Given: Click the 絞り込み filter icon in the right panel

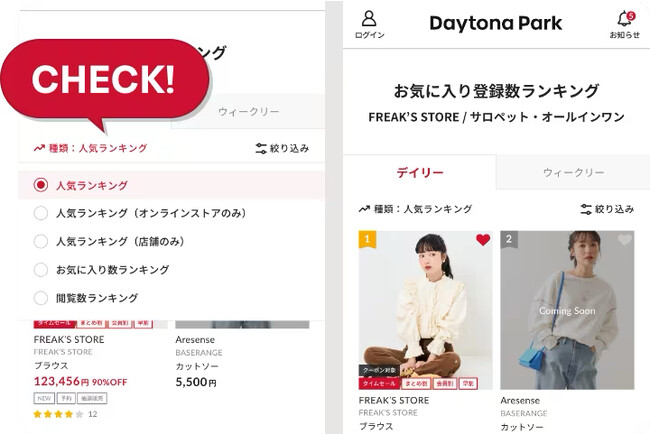Looking at the screenshot, I should click(x=586, y=209).
